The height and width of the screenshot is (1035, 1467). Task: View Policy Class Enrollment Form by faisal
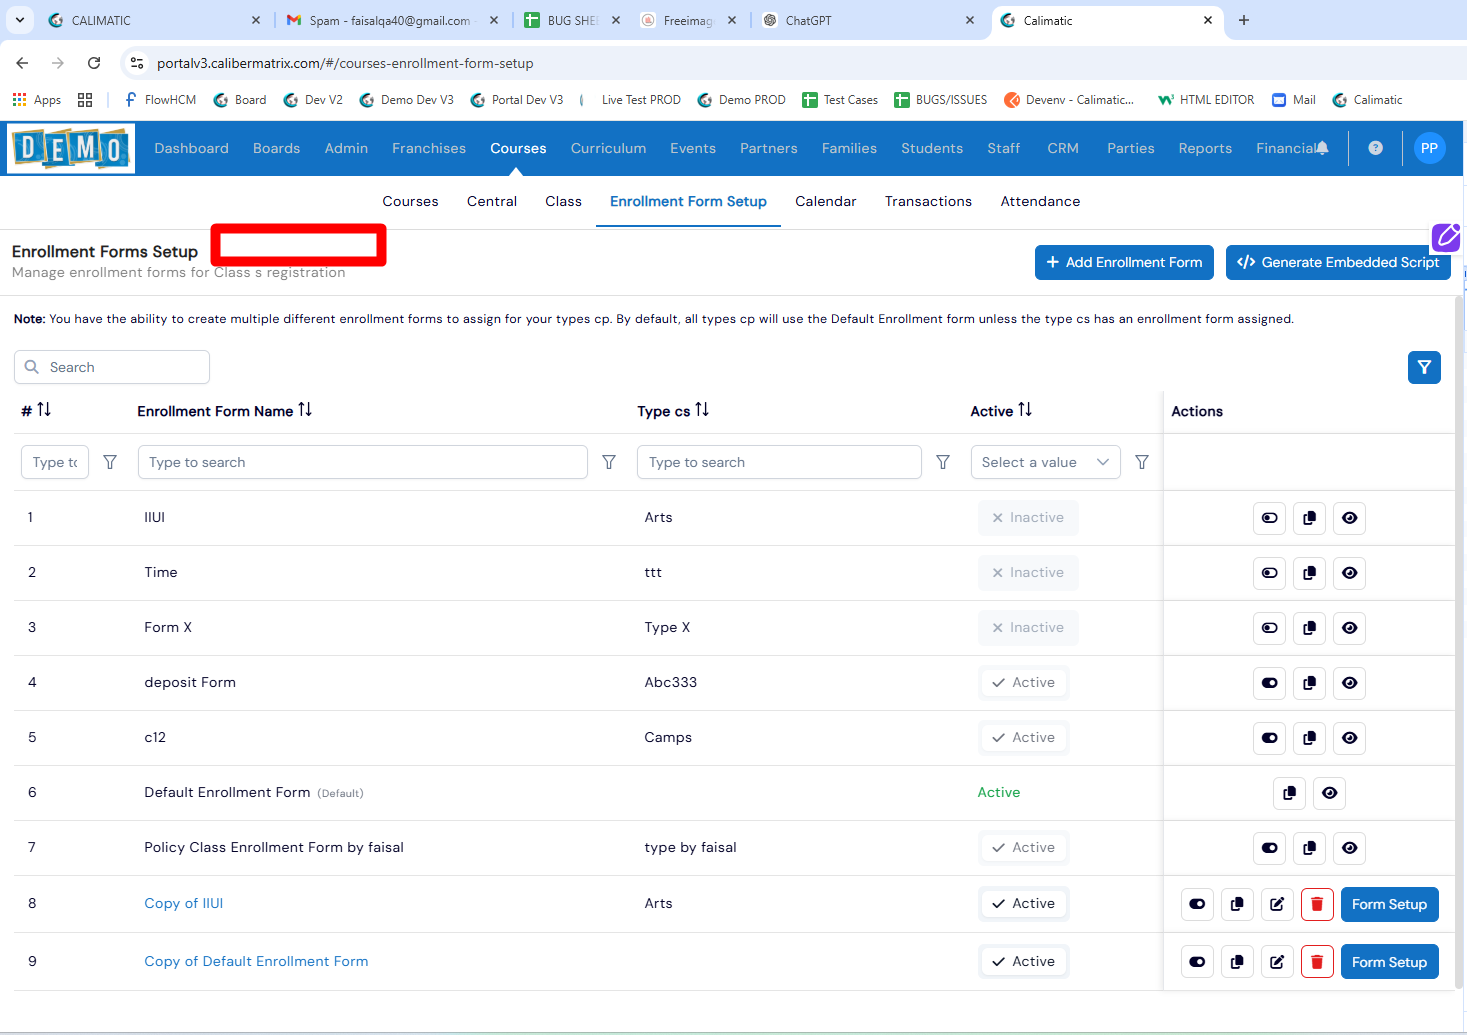[x=1349, y=848]
